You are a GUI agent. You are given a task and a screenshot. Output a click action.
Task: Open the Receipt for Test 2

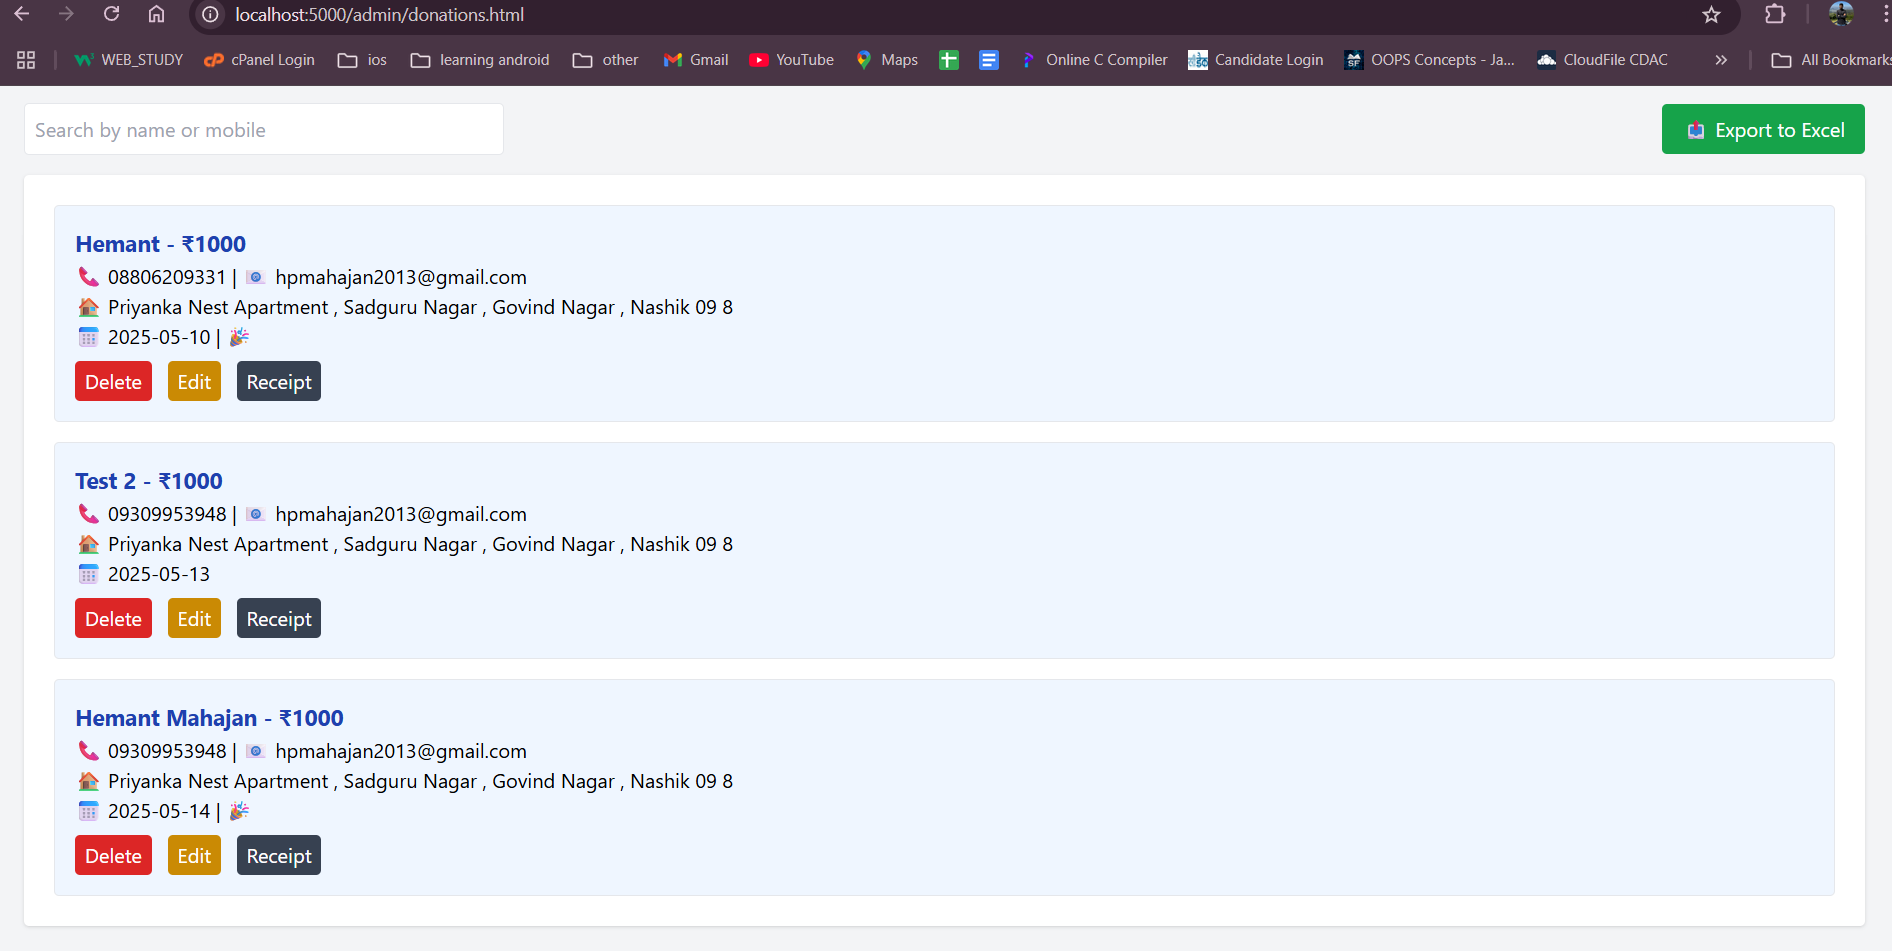tap(278, 618)
